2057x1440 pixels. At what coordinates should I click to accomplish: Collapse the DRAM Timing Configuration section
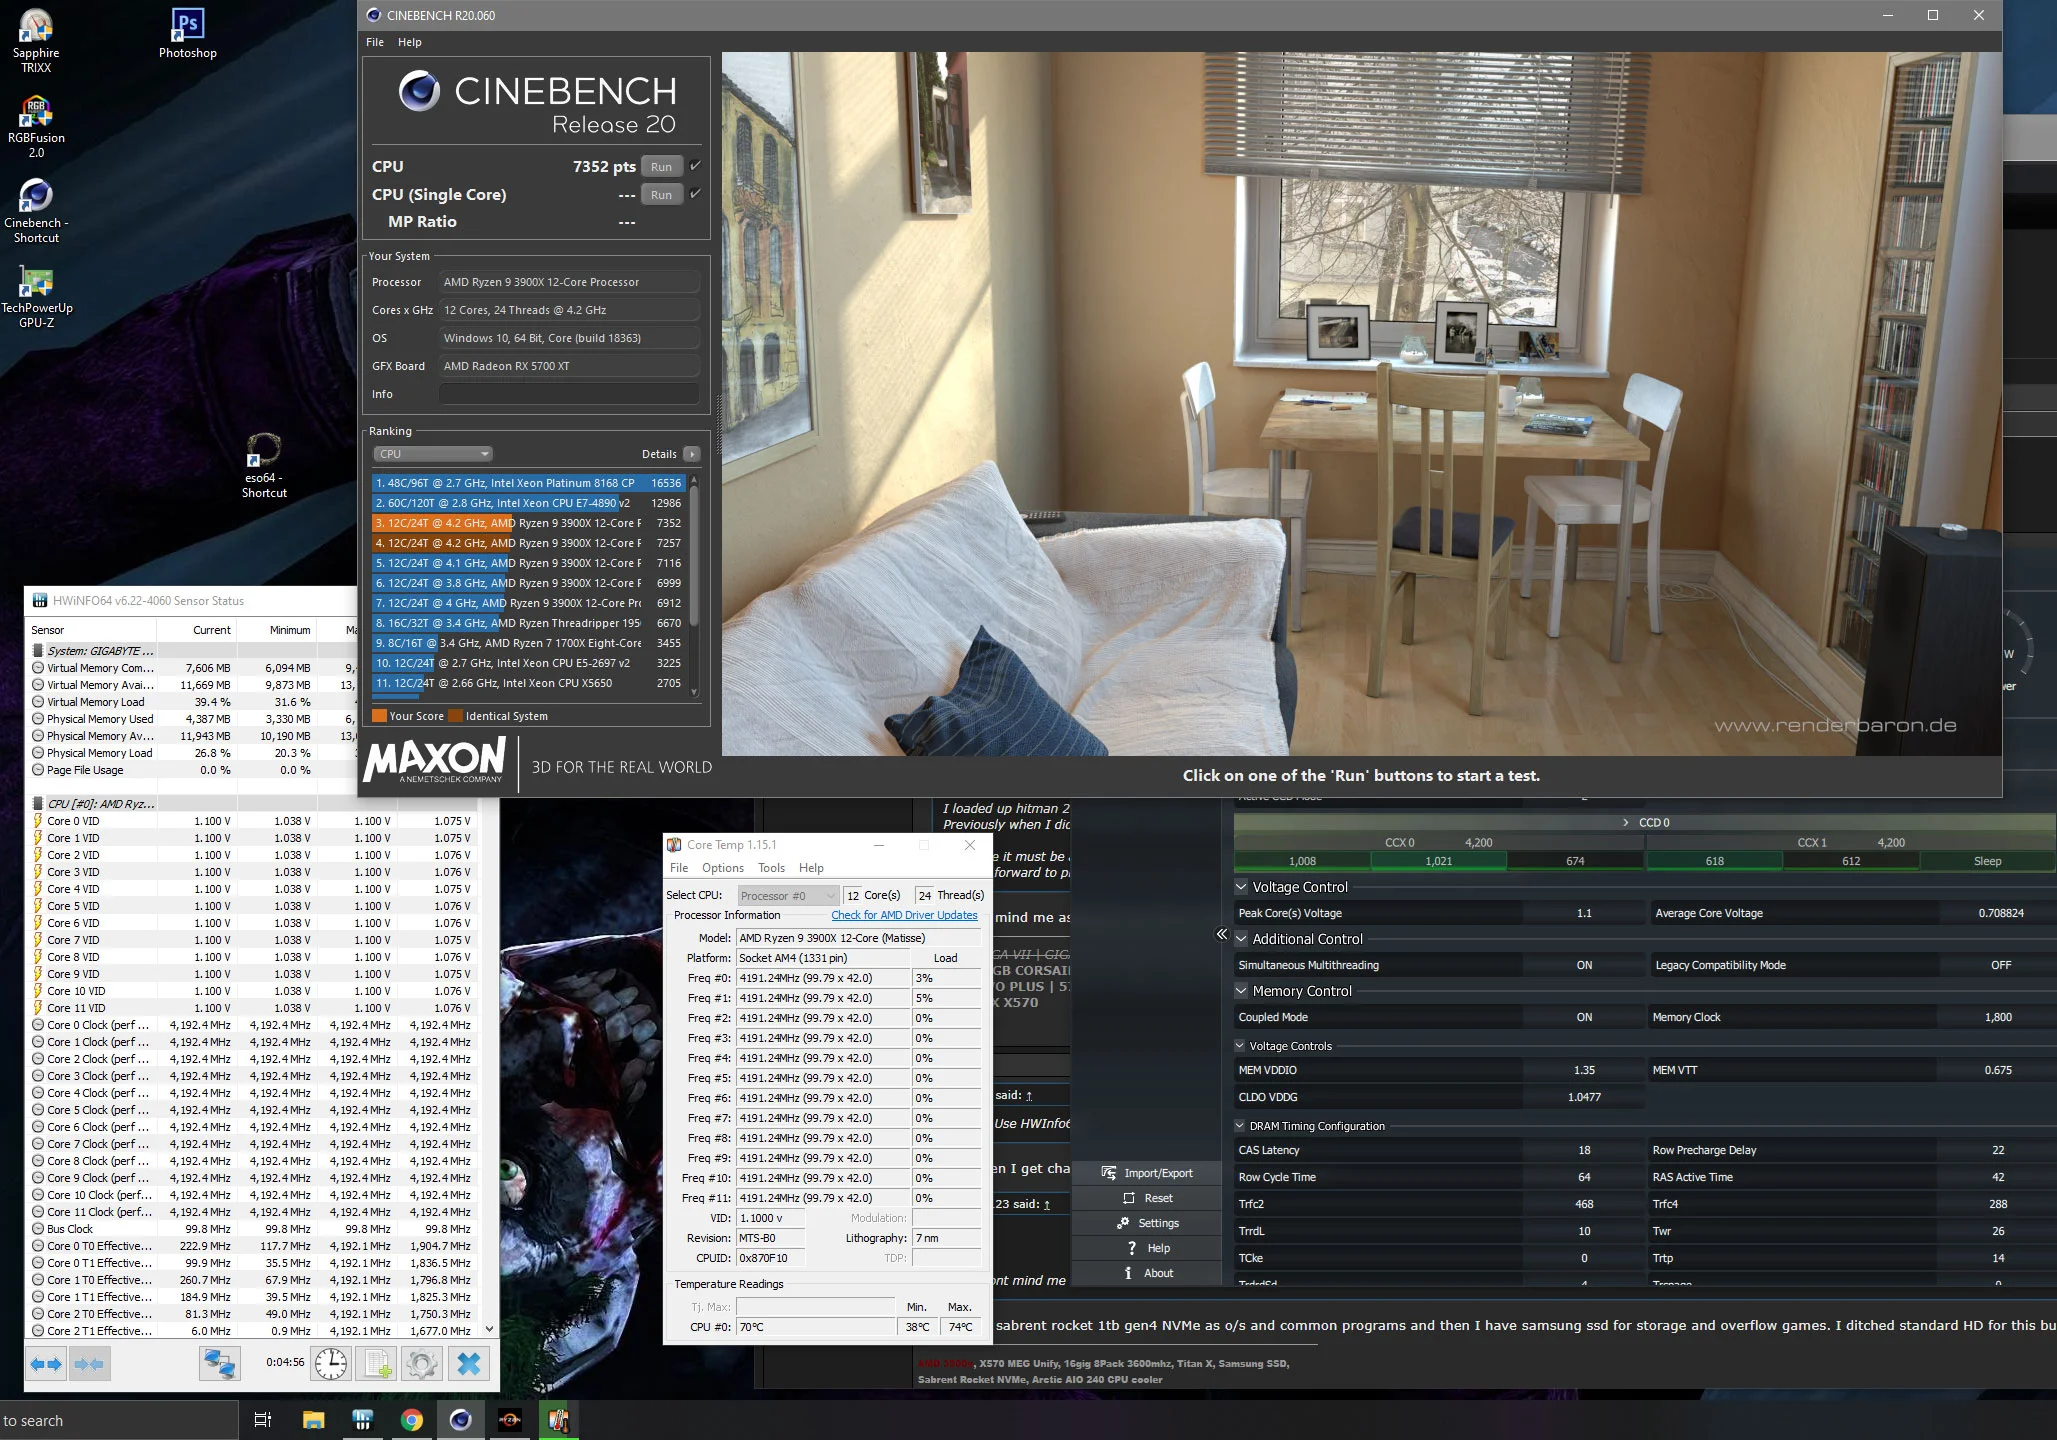click(1241, 1126)
